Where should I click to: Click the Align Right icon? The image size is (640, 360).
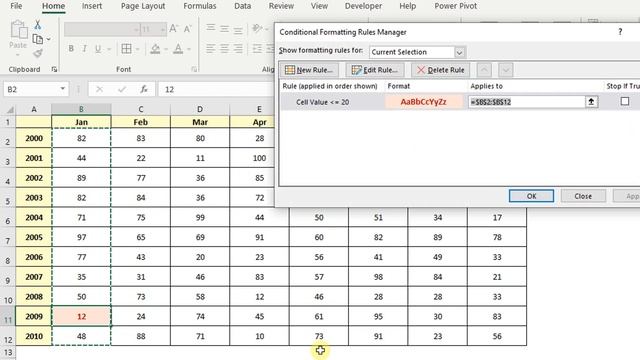[238, 49]
